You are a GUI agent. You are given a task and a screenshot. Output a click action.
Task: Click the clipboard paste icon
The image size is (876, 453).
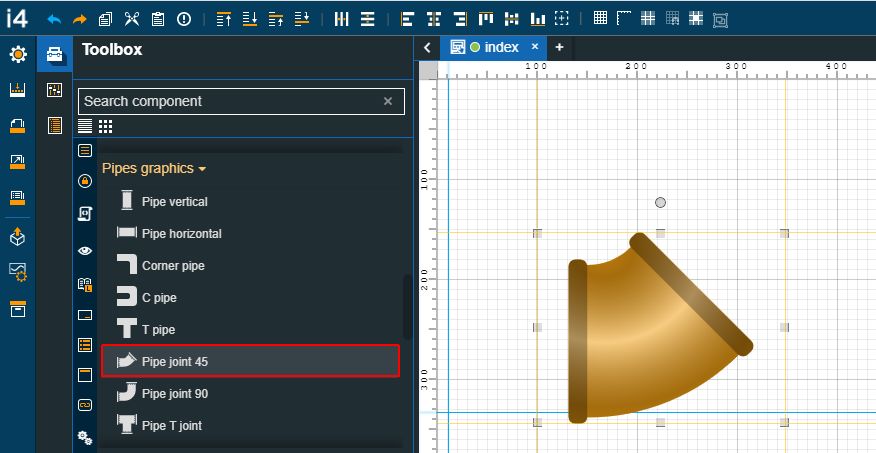(158, 19)
